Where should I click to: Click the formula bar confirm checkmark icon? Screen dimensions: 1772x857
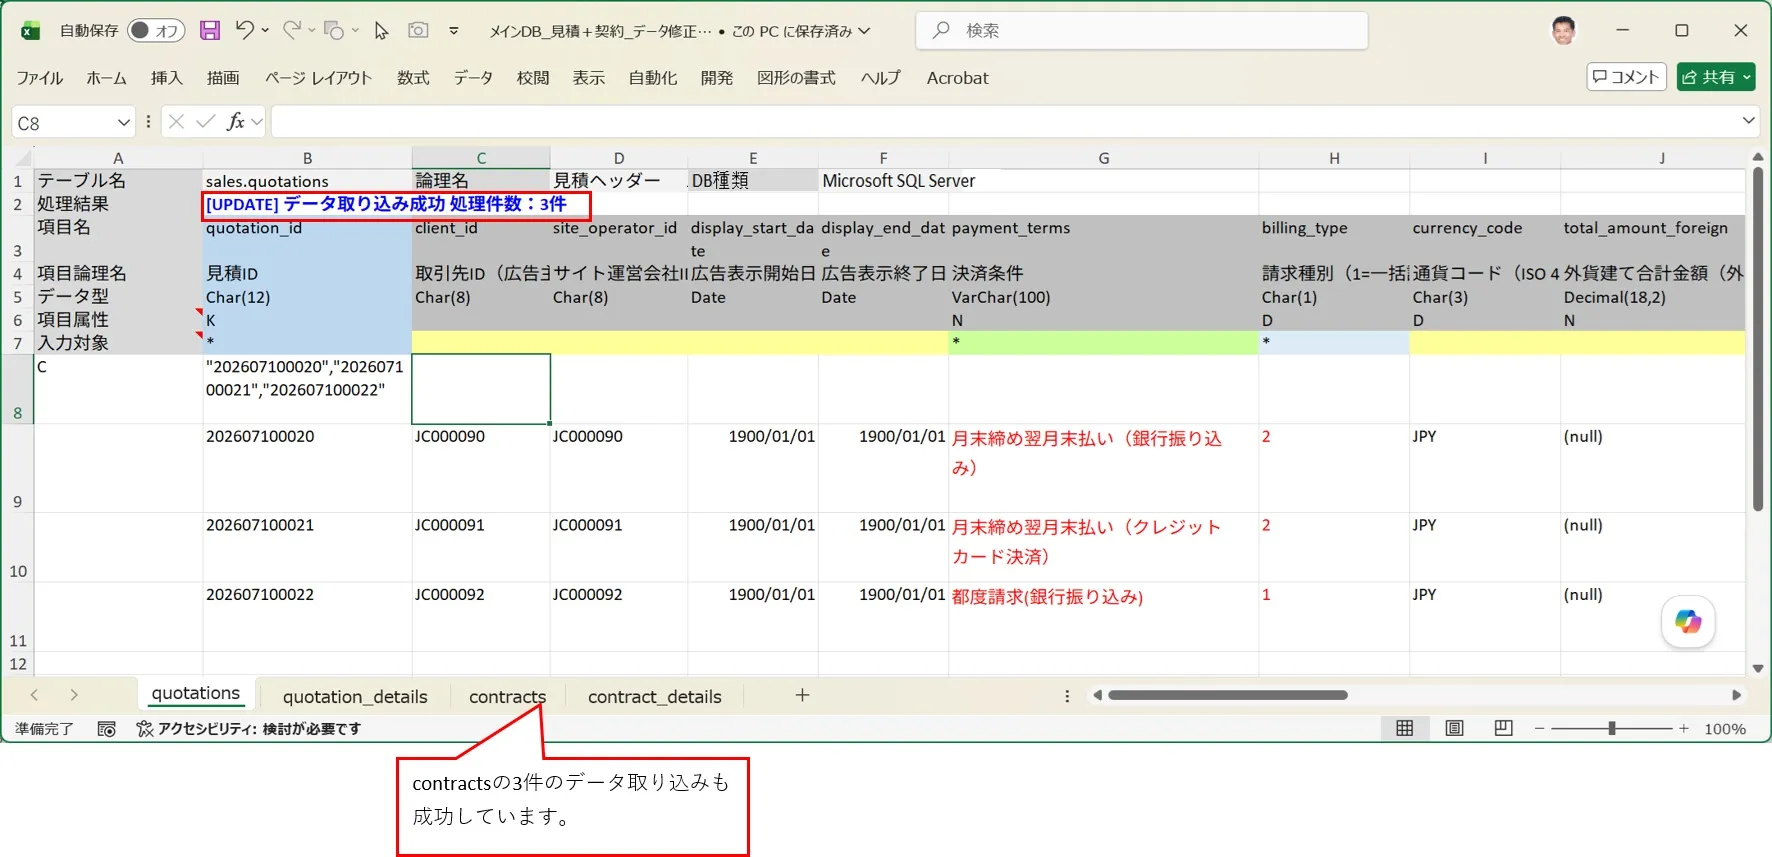[x=206, y=121]
